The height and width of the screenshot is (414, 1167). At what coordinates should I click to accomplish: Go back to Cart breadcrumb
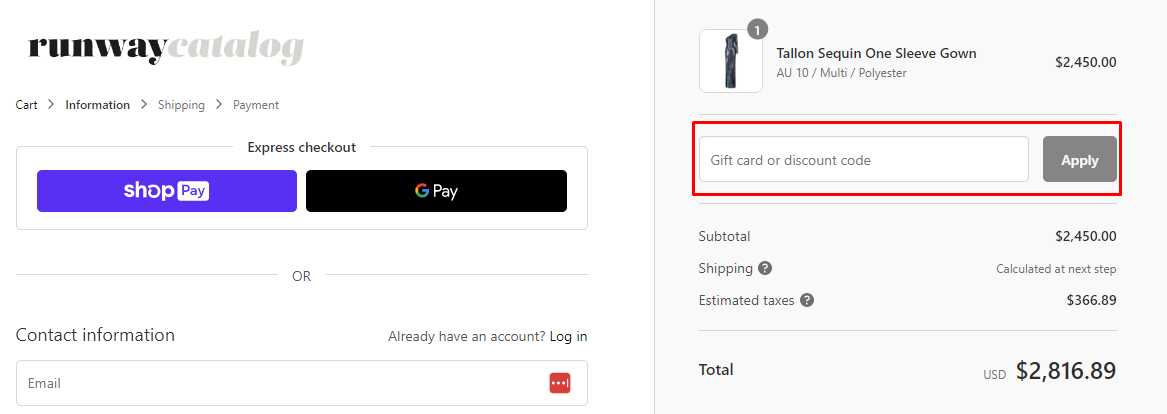pyautogui.click(x=27, y=105)
